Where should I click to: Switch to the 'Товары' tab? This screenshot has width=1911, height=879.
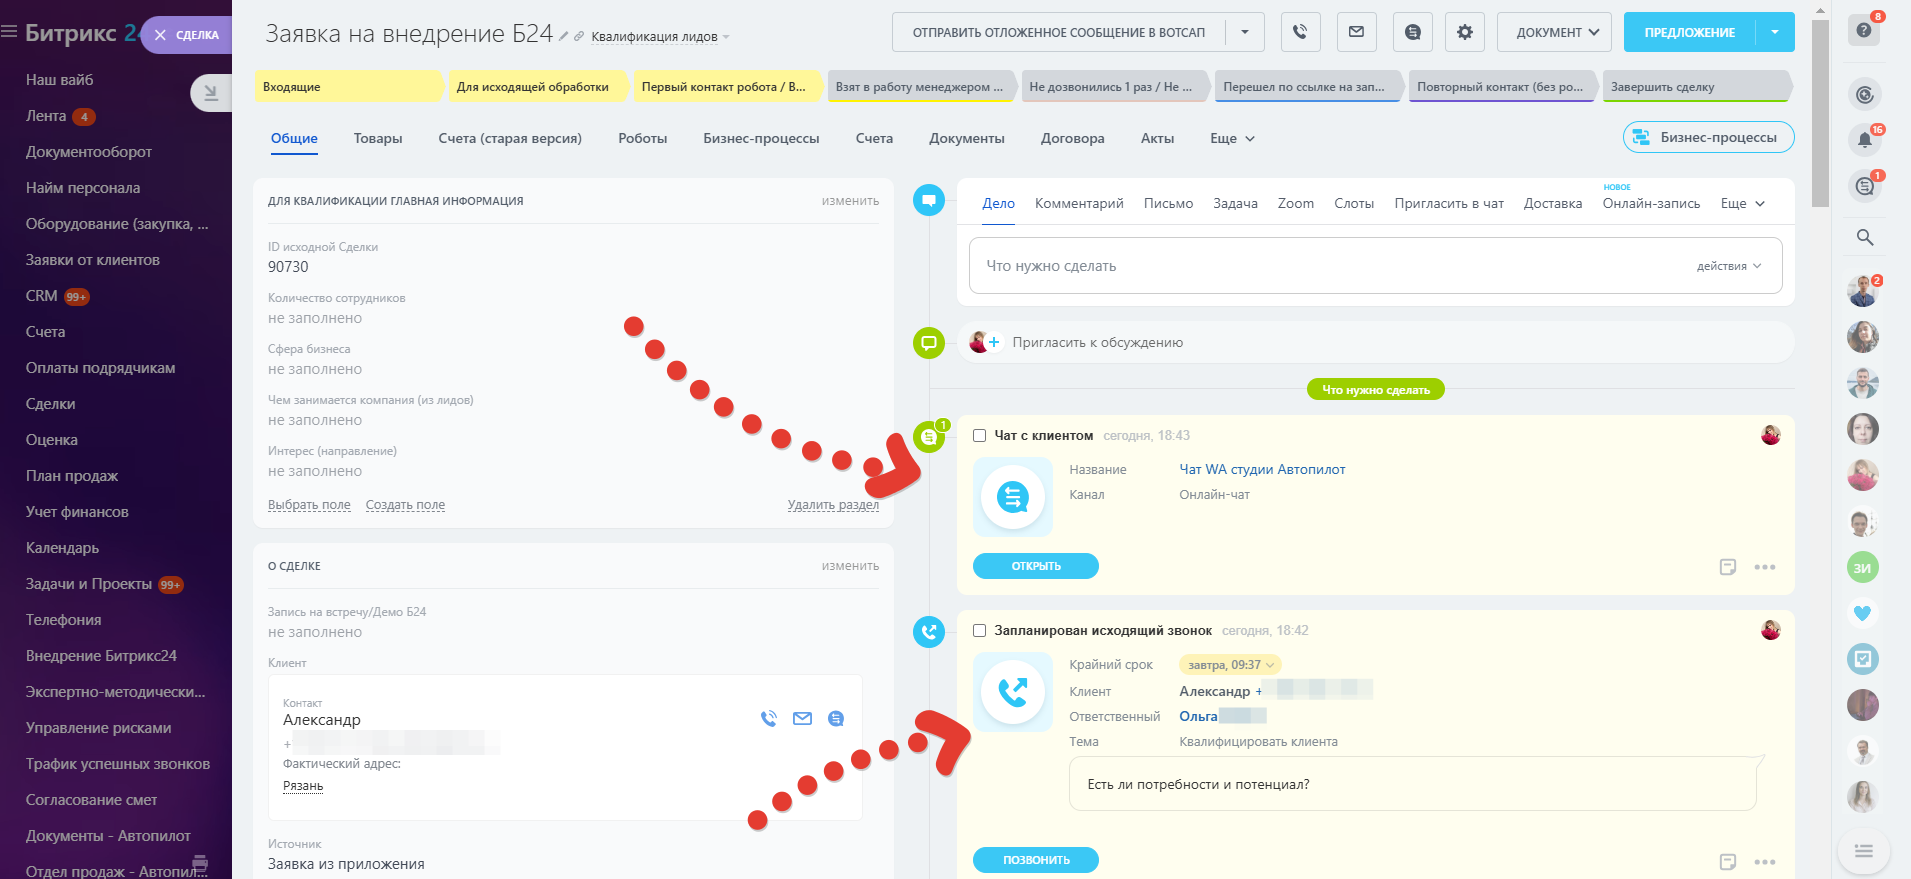[x=378, y=139]
